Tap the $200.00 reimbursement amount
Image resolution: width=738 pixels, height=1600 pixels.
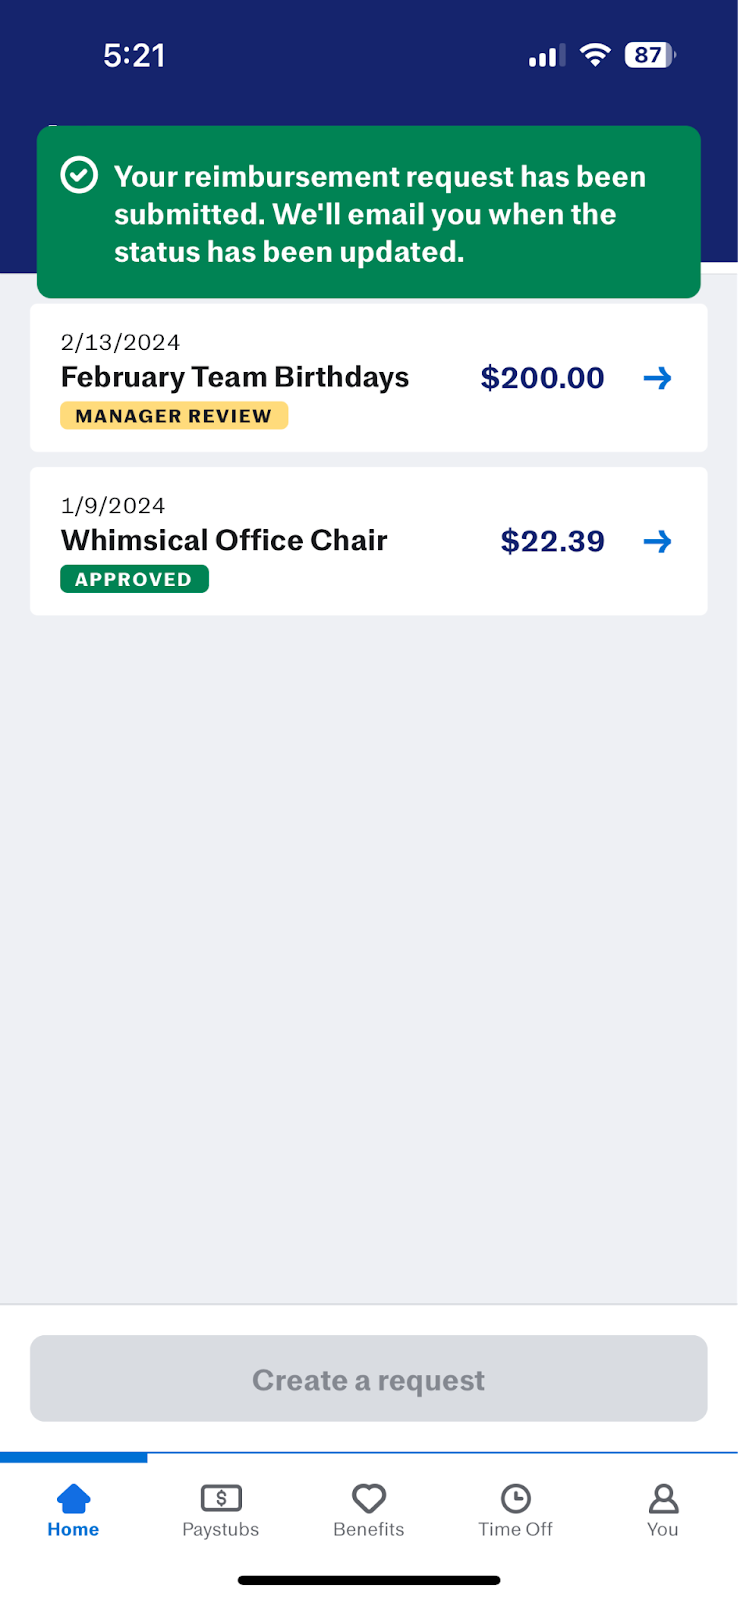pyautogui.click(x=542, y=378)
